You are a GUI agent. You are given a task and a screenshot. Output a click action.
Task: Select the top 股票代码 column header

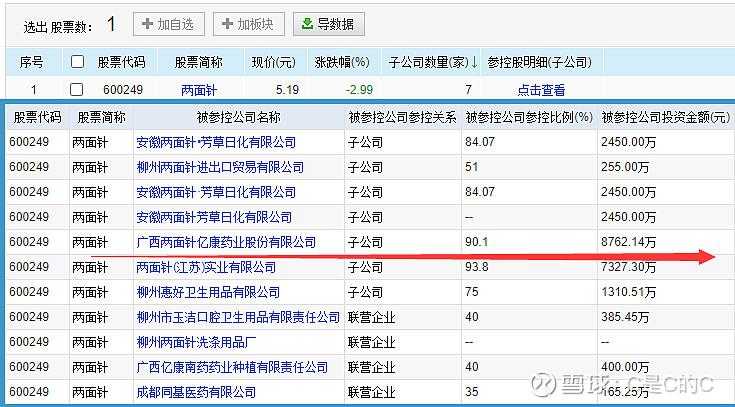coord(121,62)
